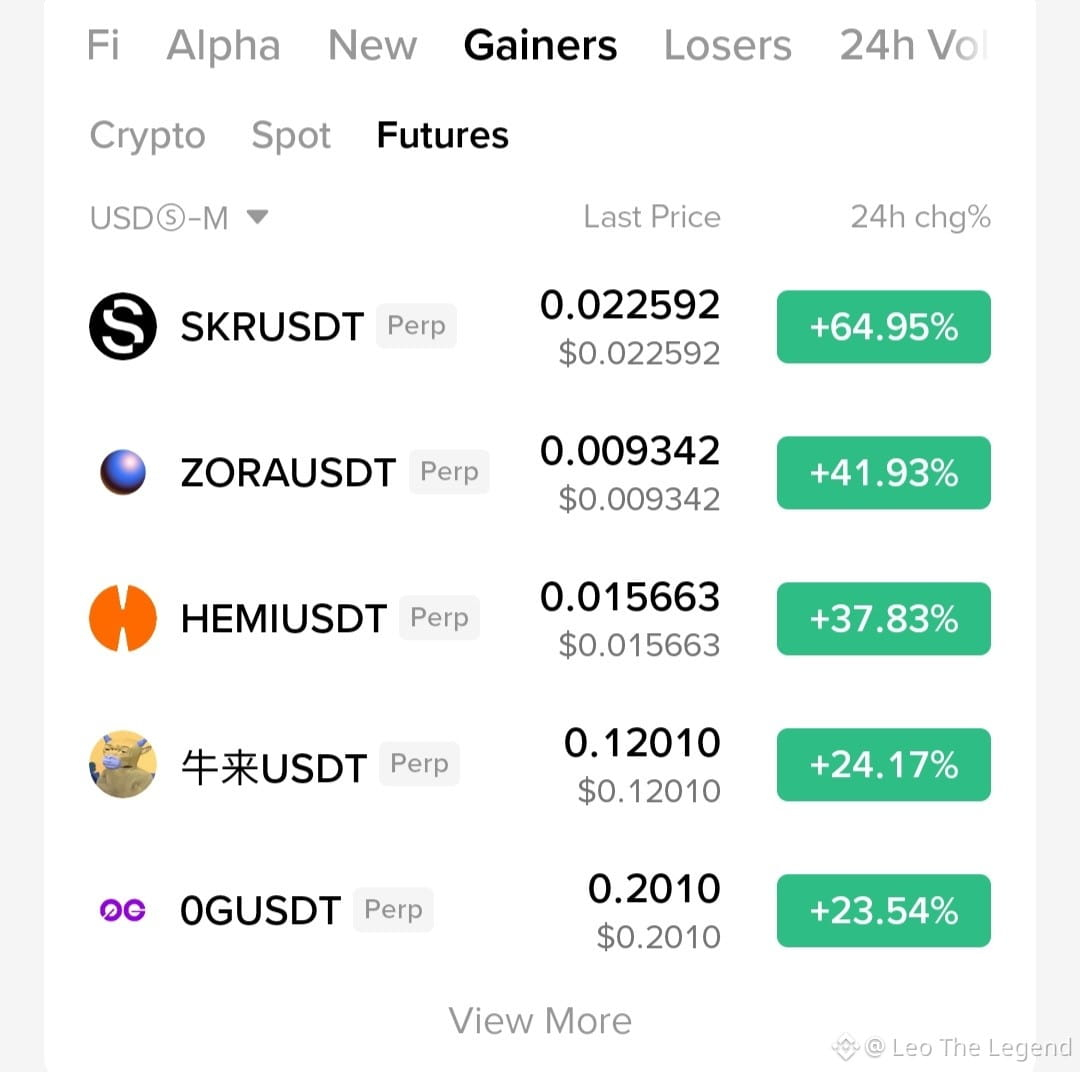Switch to the Spot category
1080x1072 pixels.
(x=291, y=135)
